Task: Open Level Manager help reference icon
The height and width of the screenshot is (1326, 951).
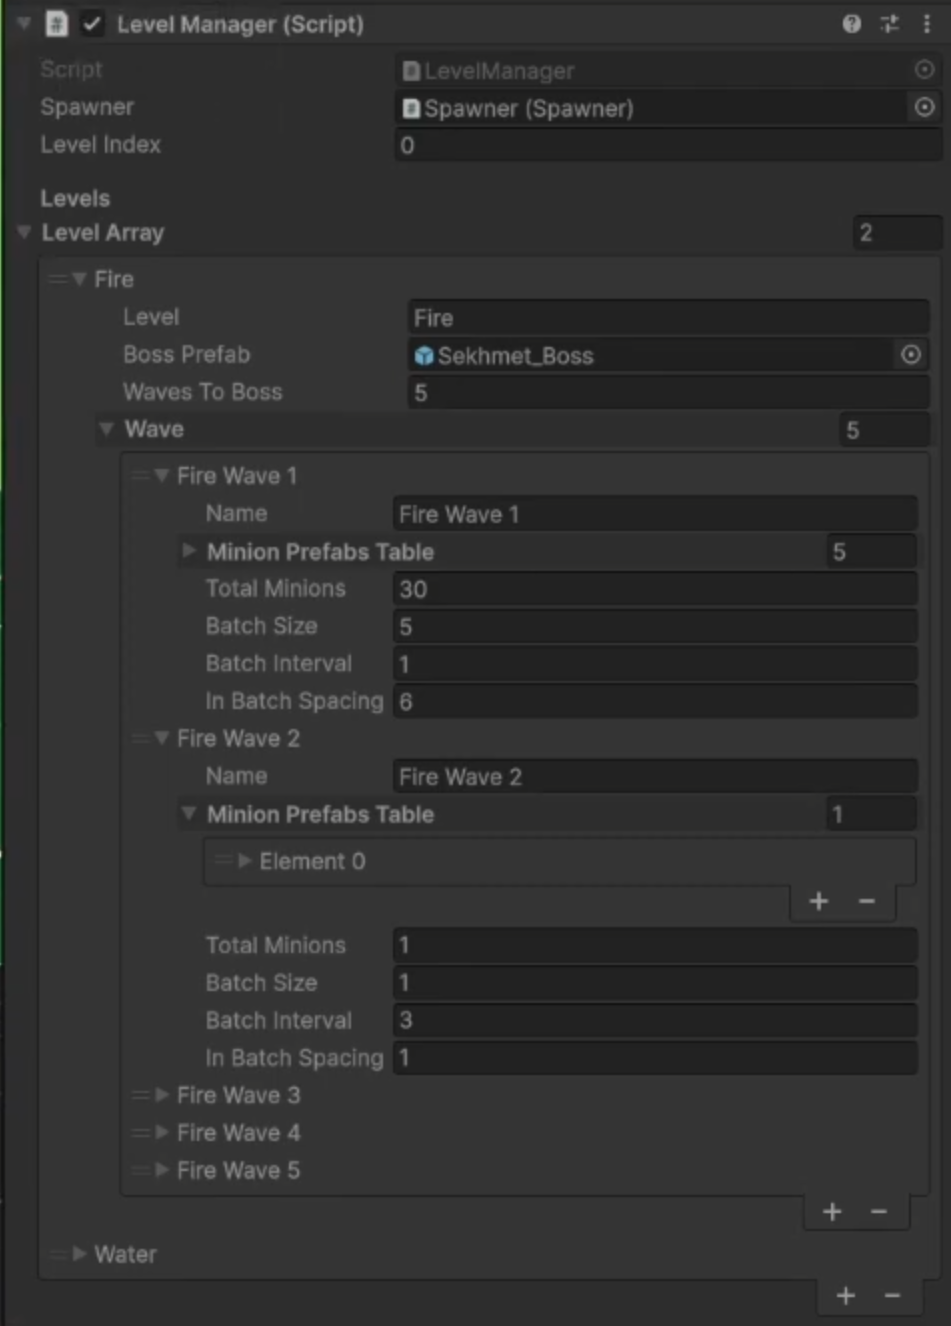Action: click(x=851, y=24)
